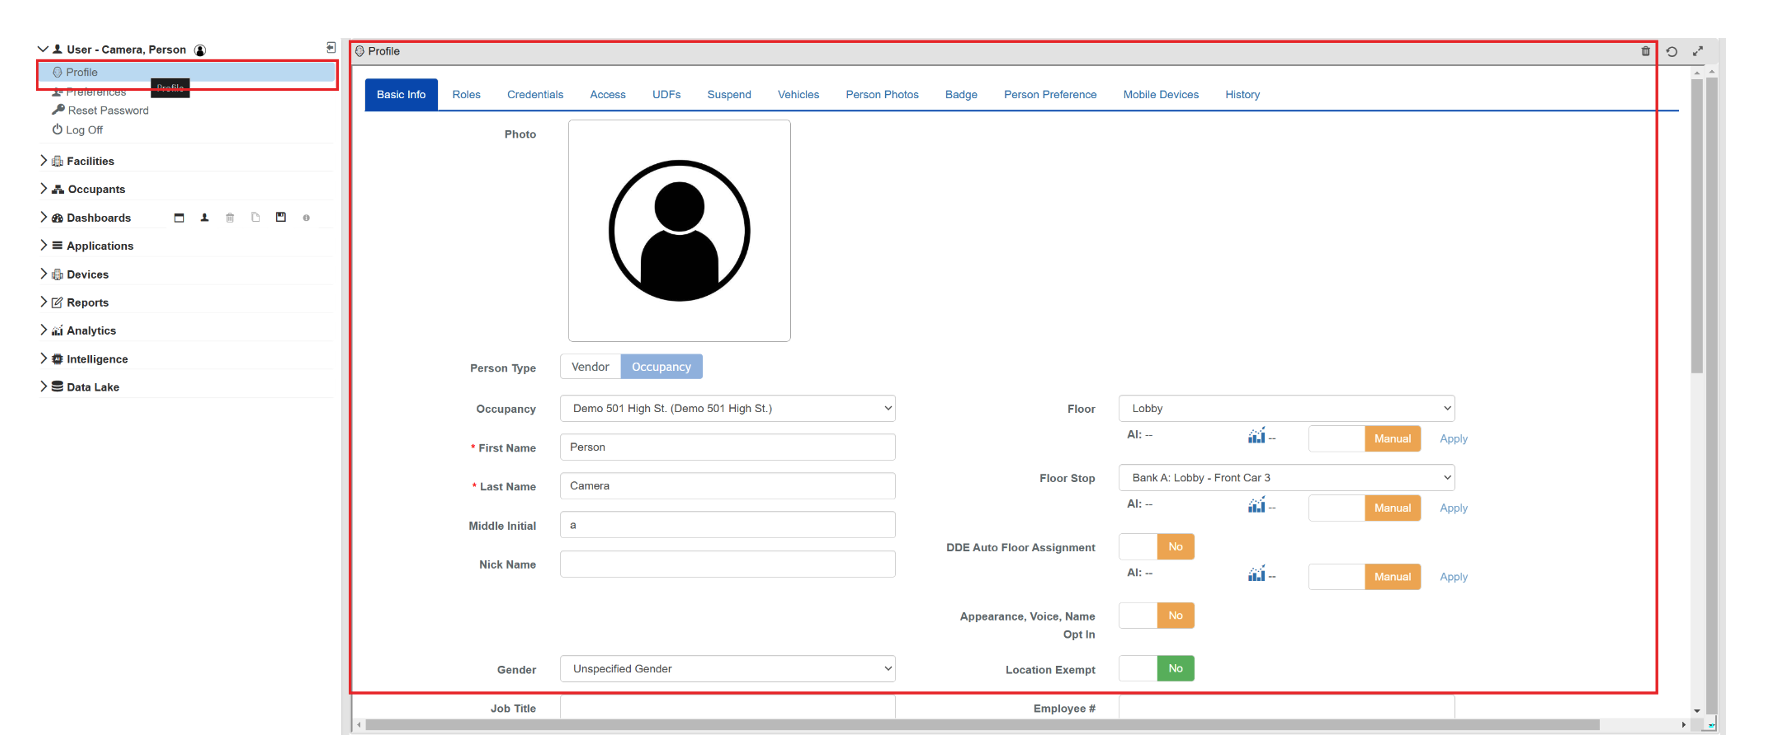Click the refresh icon beside Profile panel
This screenshot has height=754, width=1770.
[1671, 51]
